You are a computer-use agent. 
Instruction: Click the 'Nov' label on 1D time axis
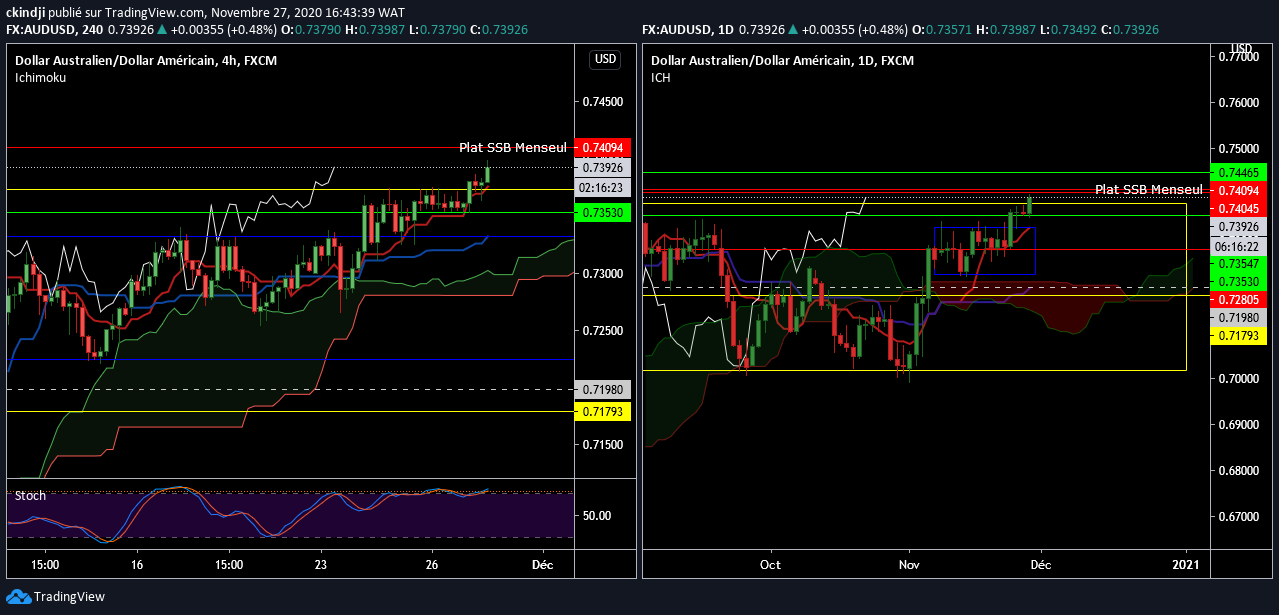(x=910, y=563)
